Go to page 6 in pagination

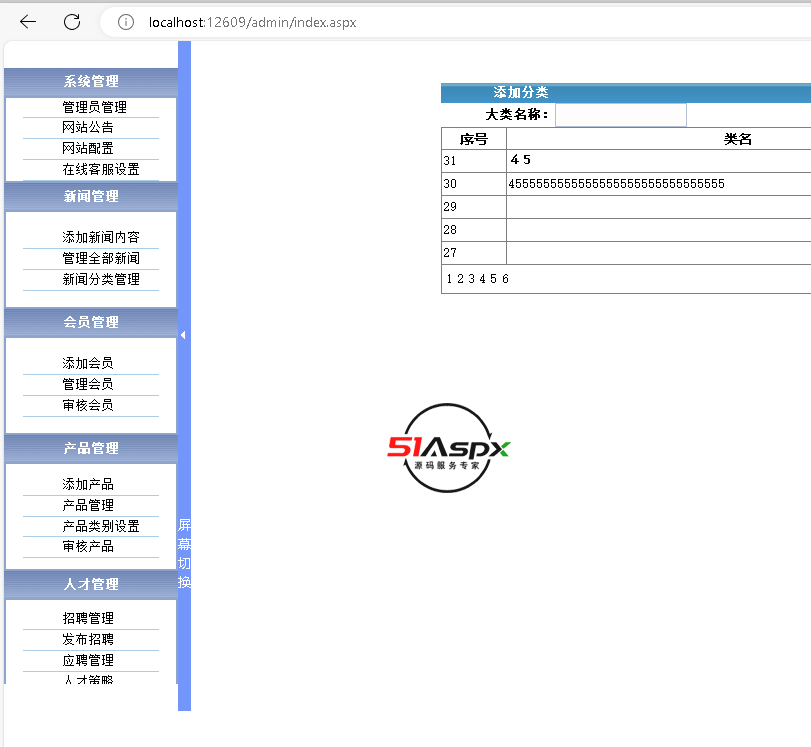click(x=505, y=279)
